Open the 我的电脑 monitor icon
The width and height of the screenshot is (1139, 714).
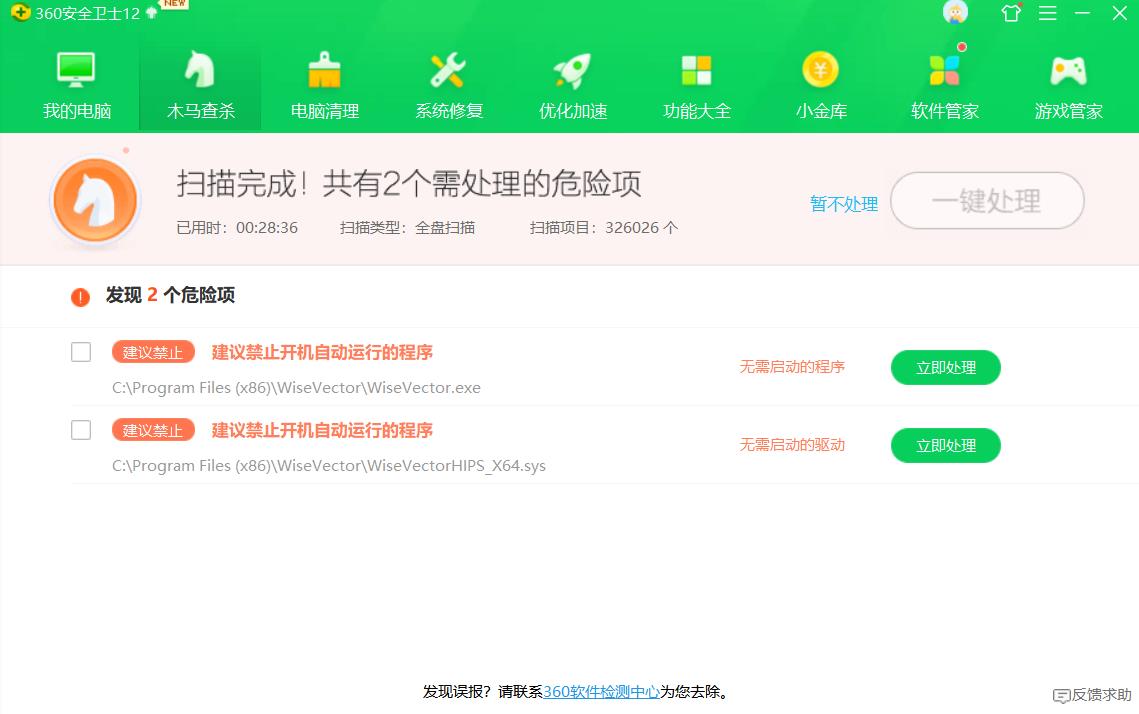coord(76,70)
